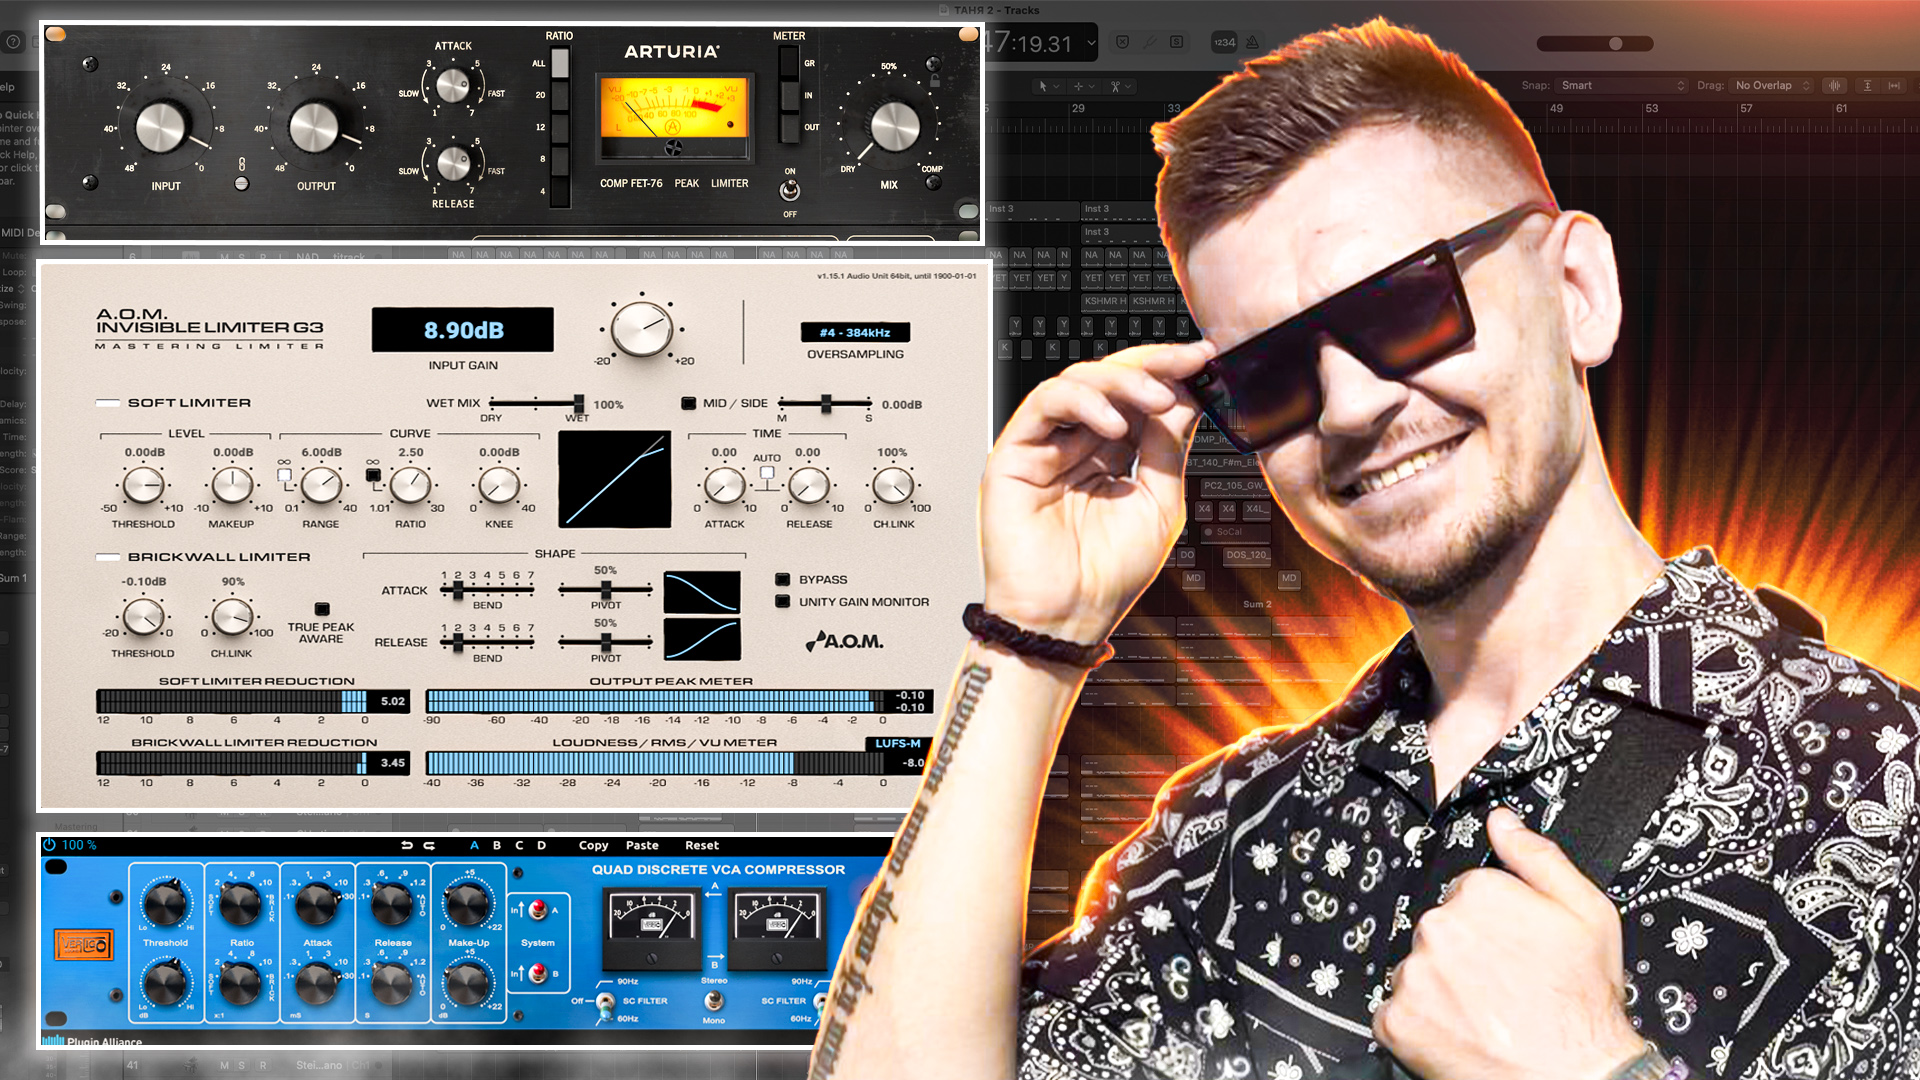
Task: Click Reset in the Vertigo compressor toolbar
Action: [702, 846]
